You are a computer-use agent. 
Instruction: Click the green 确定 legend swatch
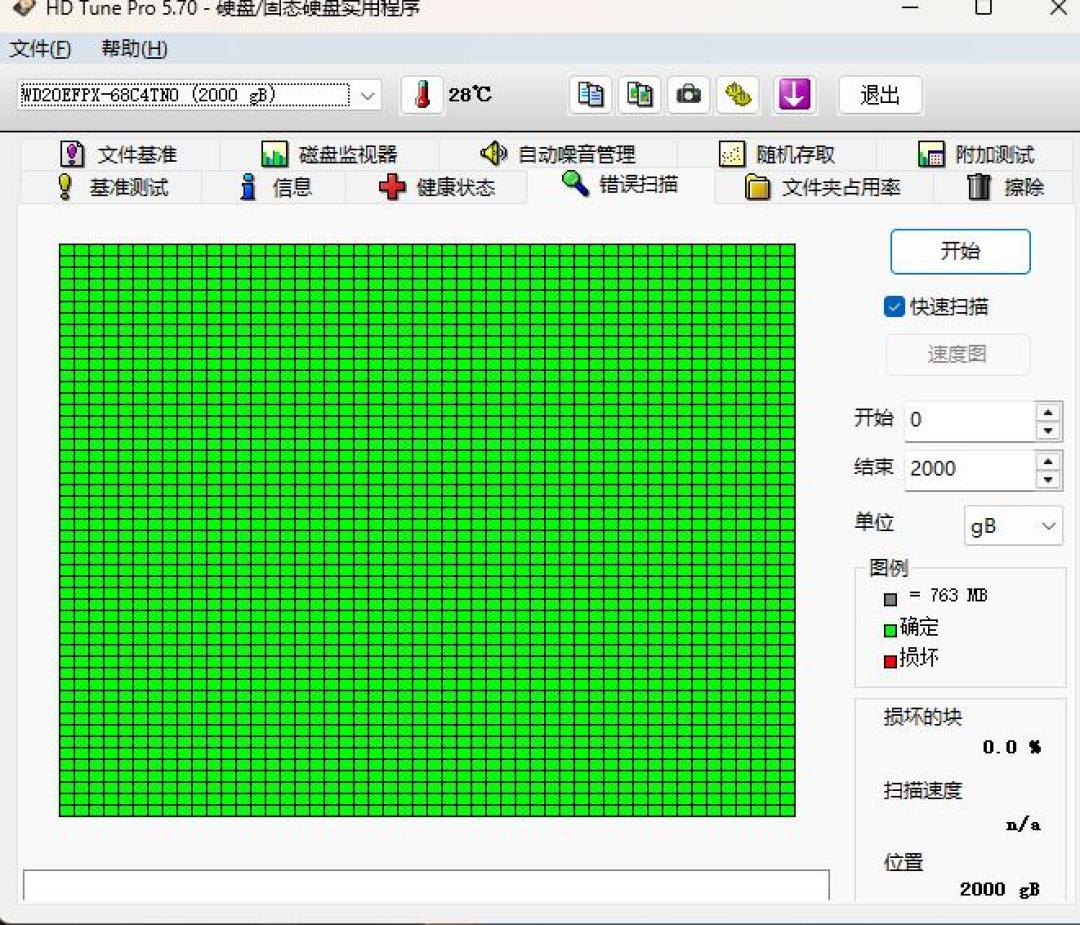[890, 630]
